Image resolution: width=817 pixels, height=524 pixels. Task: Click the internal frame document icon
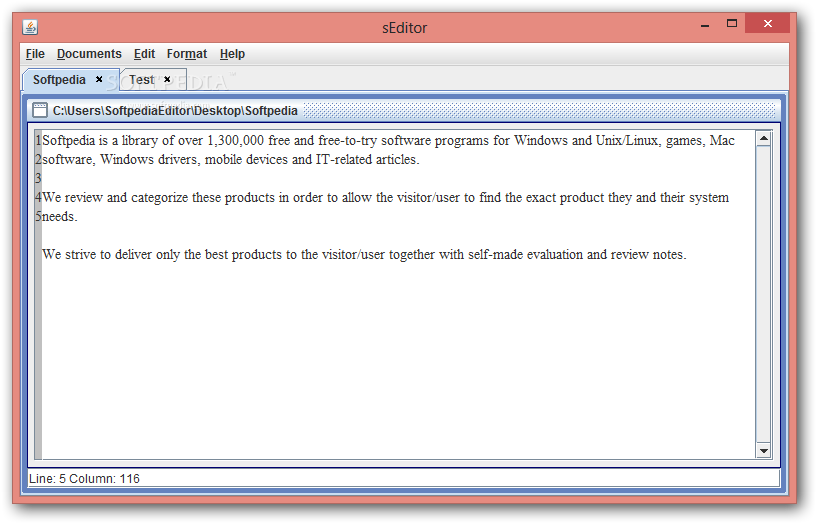[x=40, y=110]
